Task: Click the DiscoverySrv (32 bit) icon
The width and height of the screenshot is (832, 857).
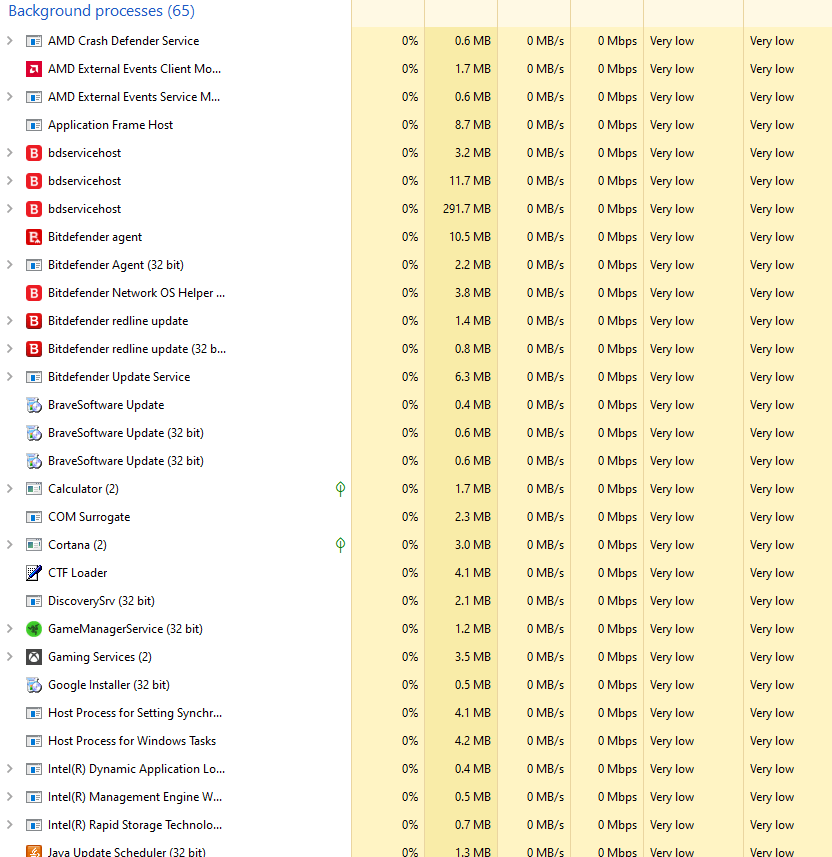Action: tap(34, 601)
